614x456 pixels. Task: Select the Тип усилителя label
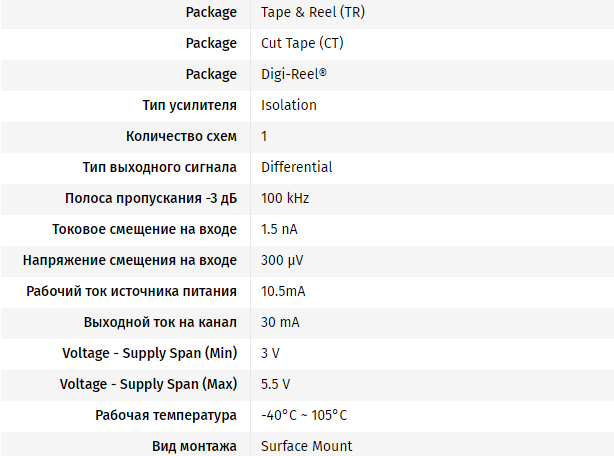coord(190,105)
